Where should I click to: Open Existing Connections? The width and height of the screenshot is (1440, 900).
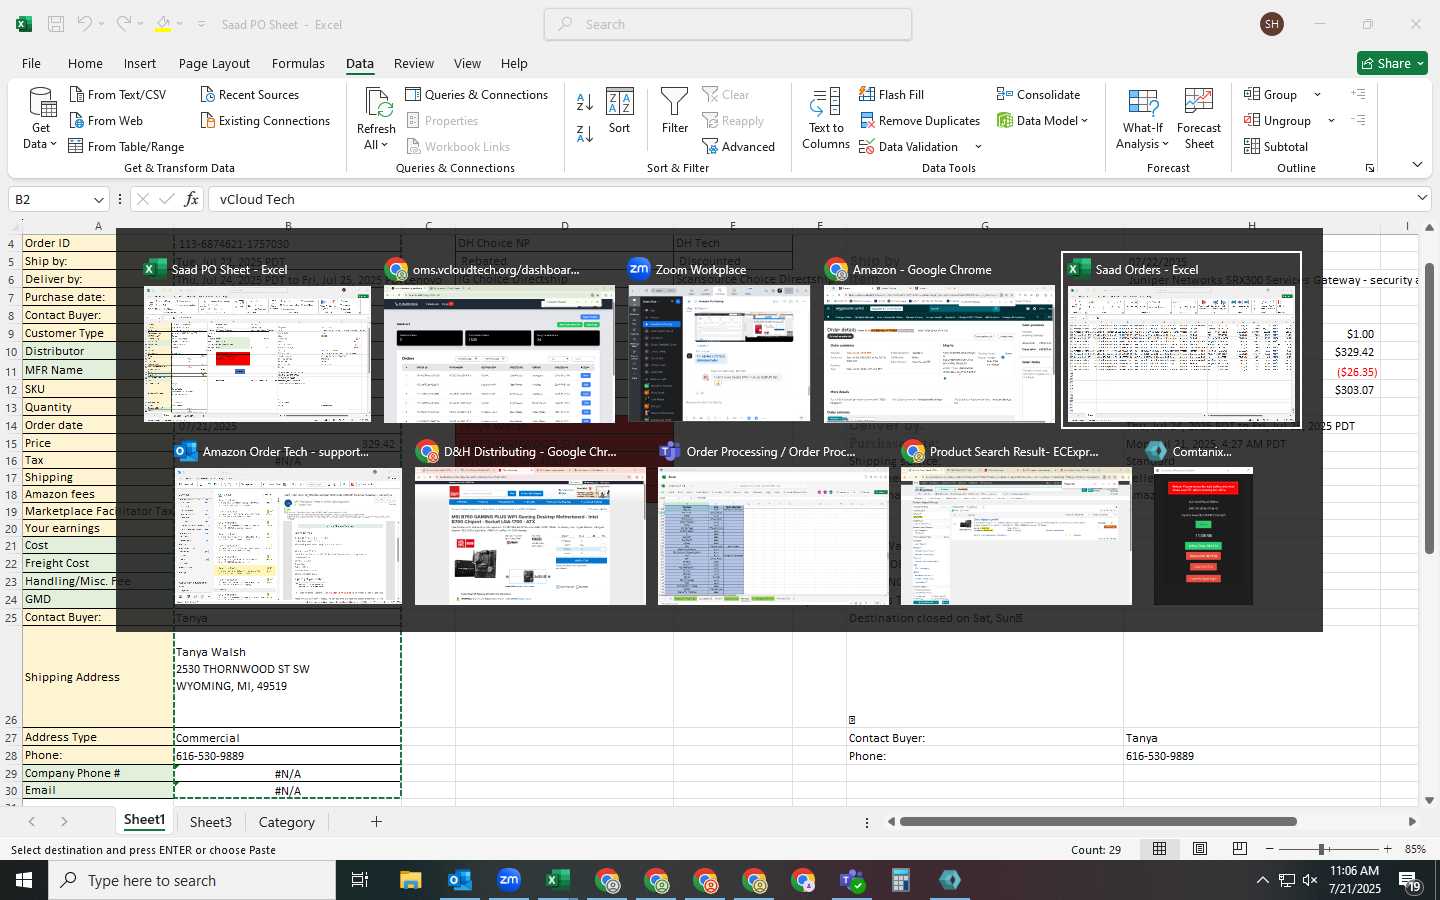(264, 120)
